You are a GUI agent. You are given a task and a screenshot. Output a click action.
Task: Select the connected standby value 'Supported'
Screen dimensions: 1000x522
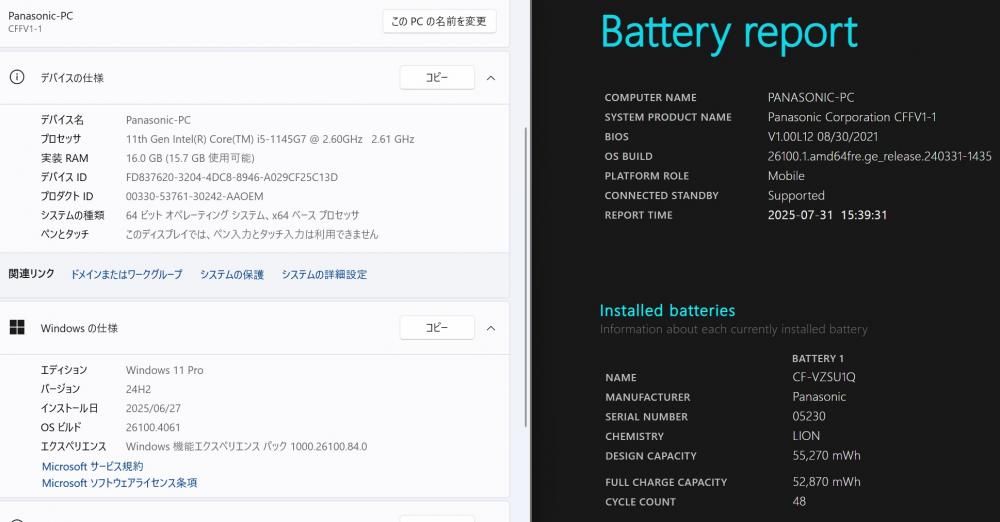[796, 196]
